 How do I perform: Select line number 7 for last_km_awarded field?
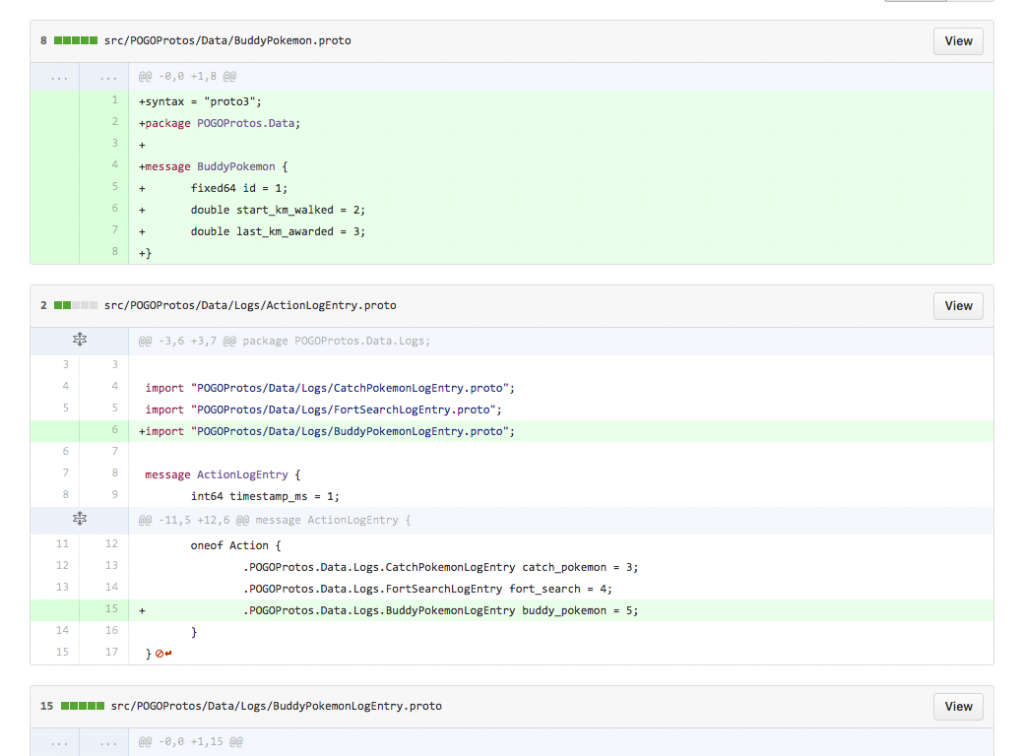tap(114, 231)
